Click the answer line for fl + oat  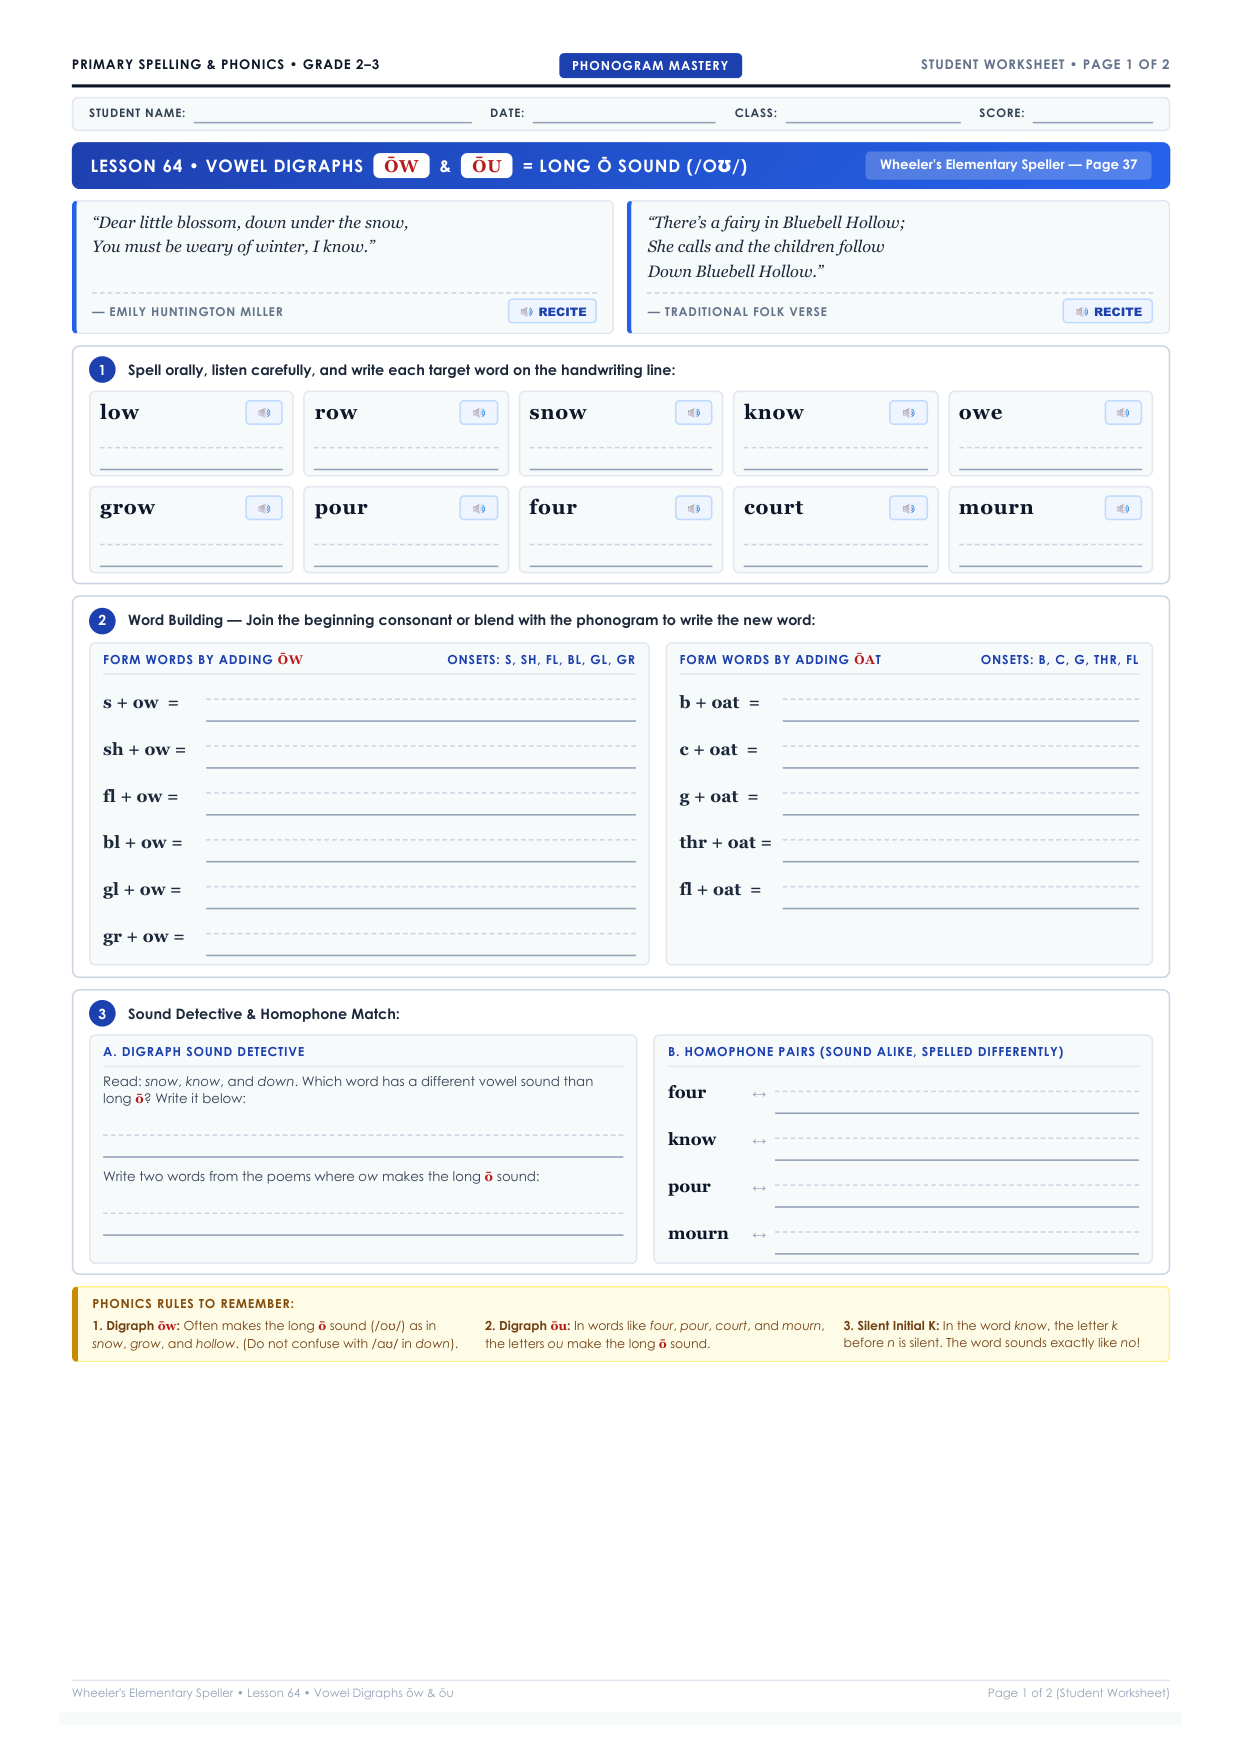(961, 897)
